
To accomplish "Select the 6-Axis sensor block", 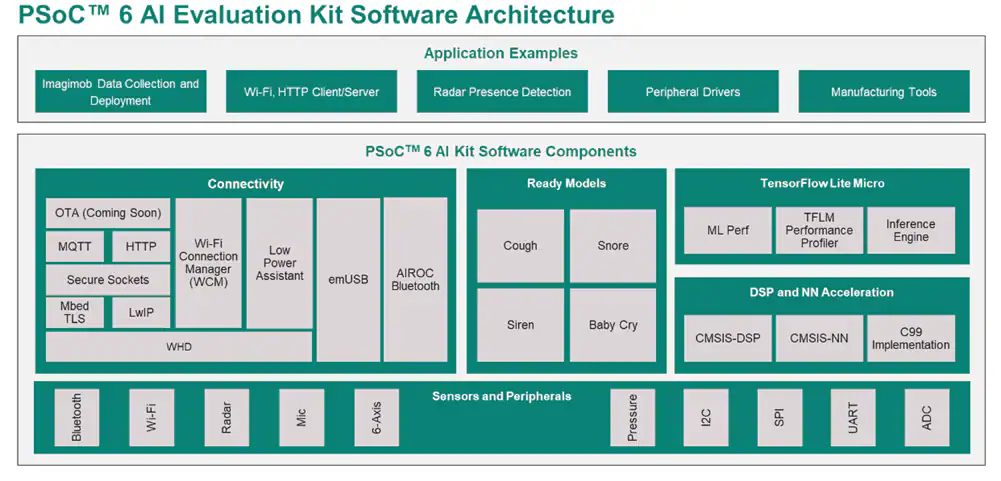I will coord(377,418).
